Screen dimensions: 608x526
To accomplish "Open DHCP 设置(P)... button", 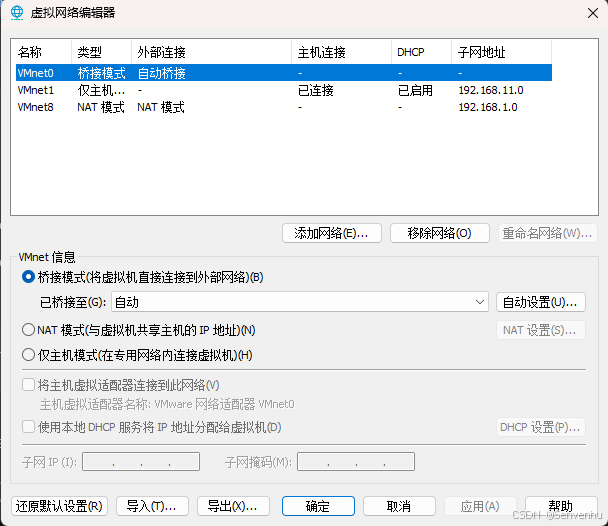I will pos(541,427).
